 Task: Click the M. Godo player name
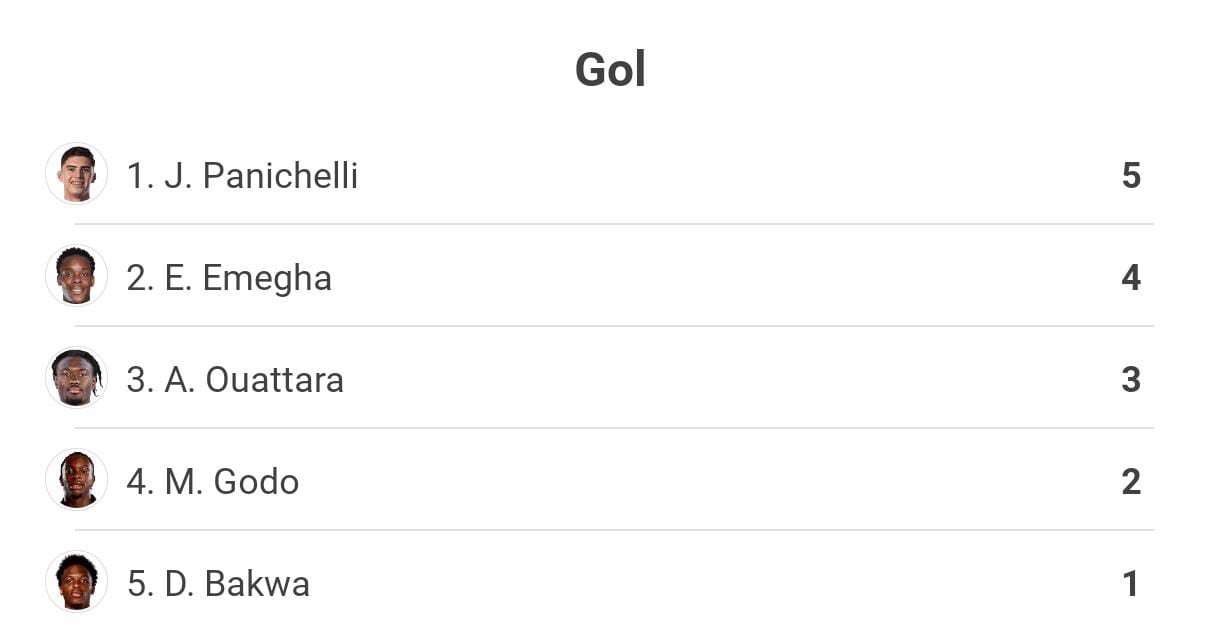[232, 482]
